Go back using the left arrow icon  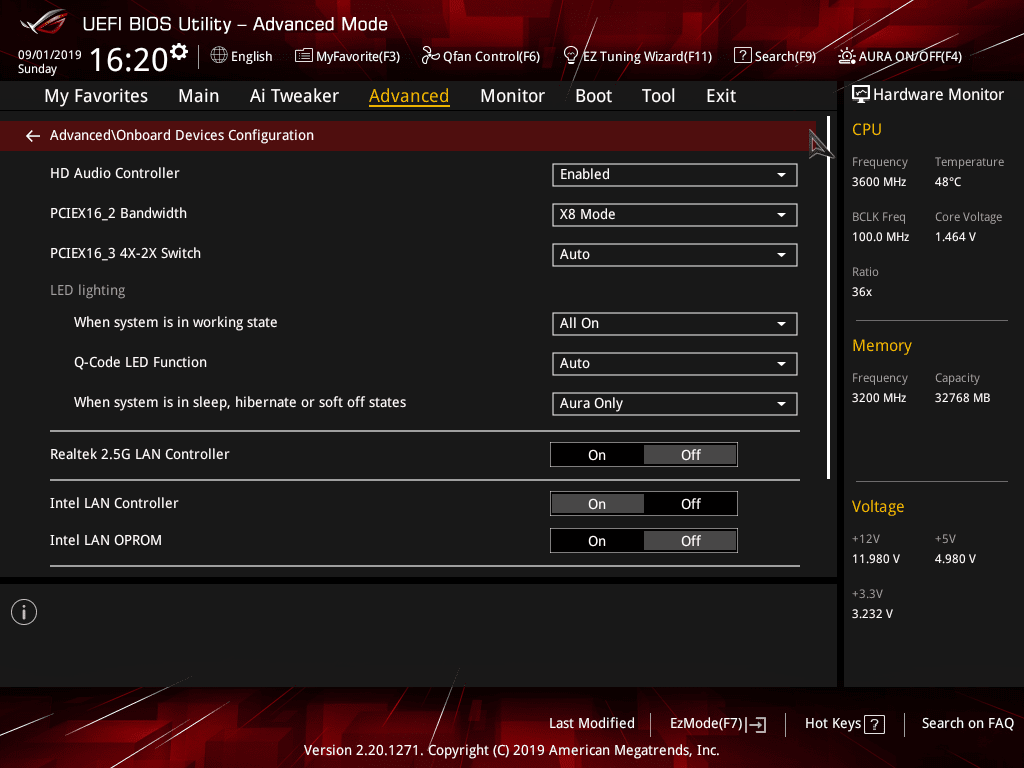[33, 135]
